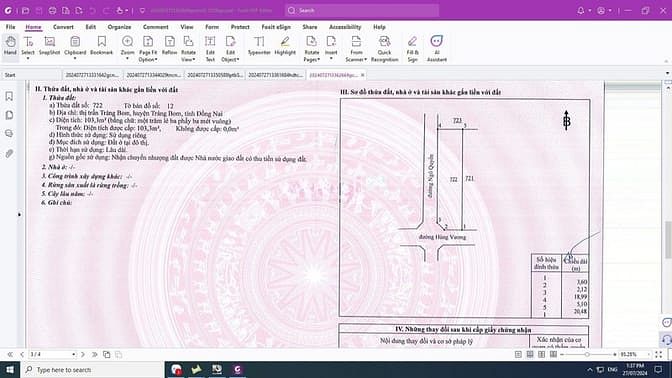Click zoom in plus button
Image resolution: width=672 pixels, height=378 pixels.
615,354
